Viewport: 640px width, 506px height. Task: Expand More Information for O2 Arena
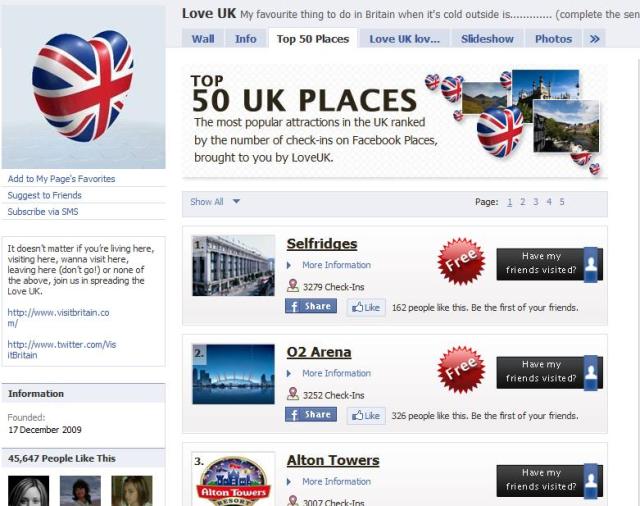click(x=336, y=373)
